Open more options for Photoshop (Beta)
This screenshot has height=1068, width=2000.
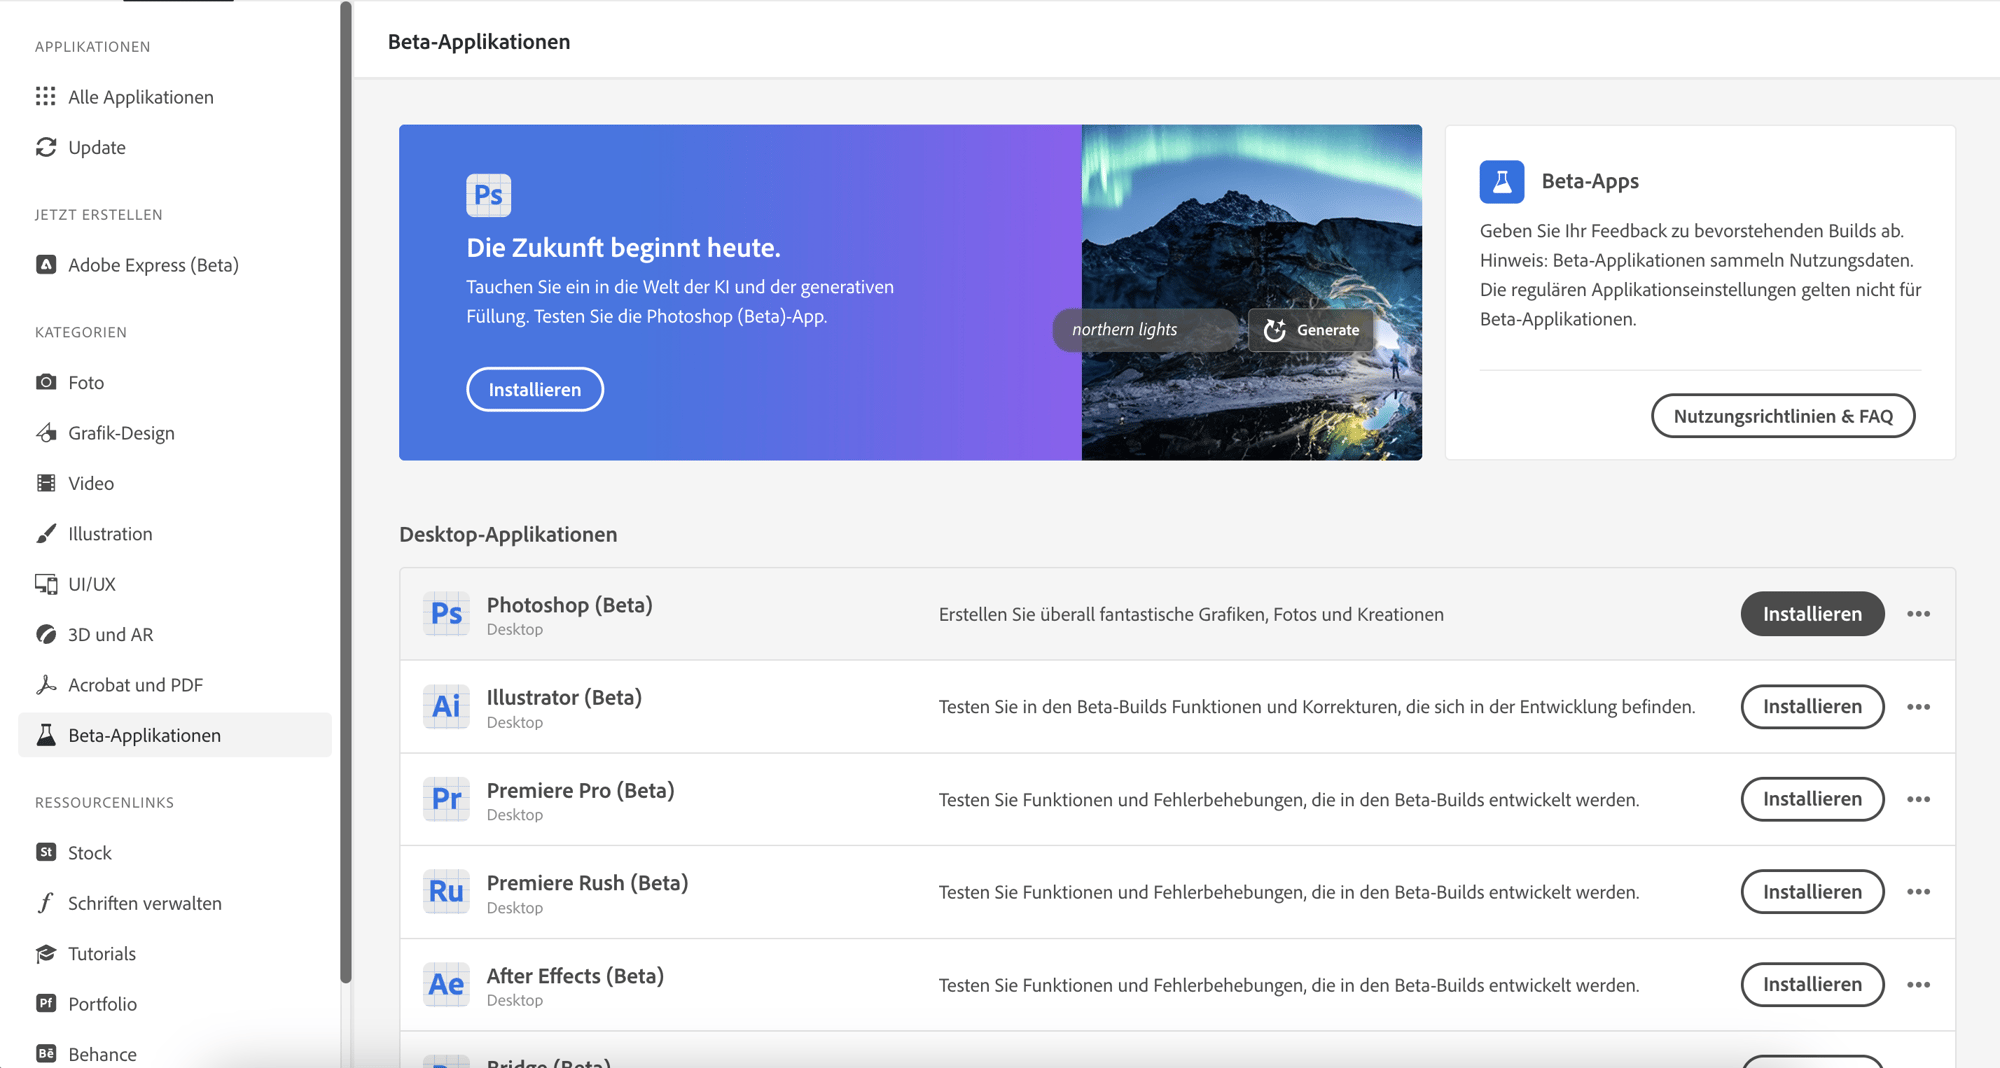click(x=1918, y=614)
